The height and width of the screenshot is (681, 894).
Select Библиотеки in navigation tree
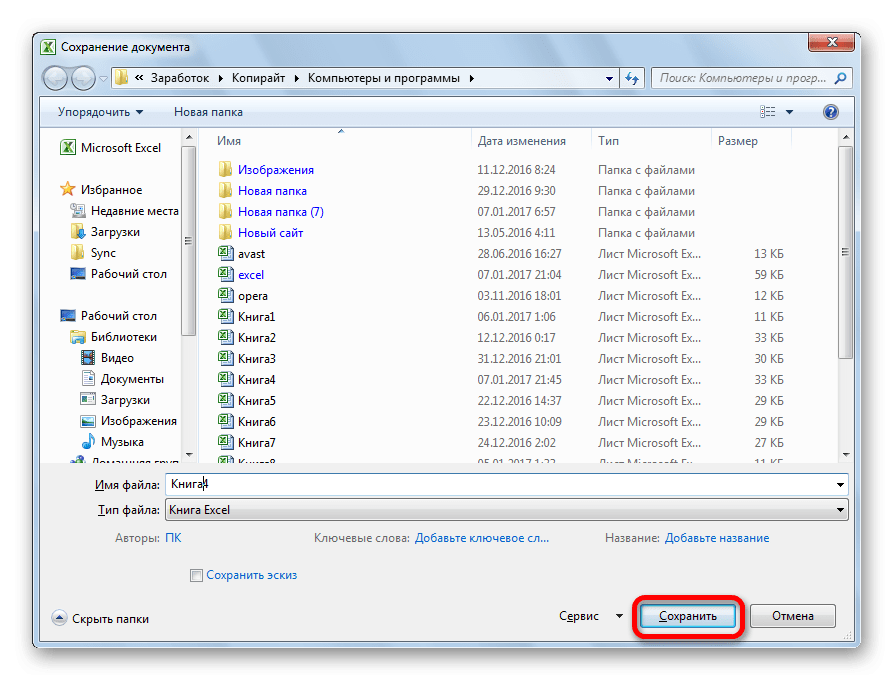pos(114,337)
